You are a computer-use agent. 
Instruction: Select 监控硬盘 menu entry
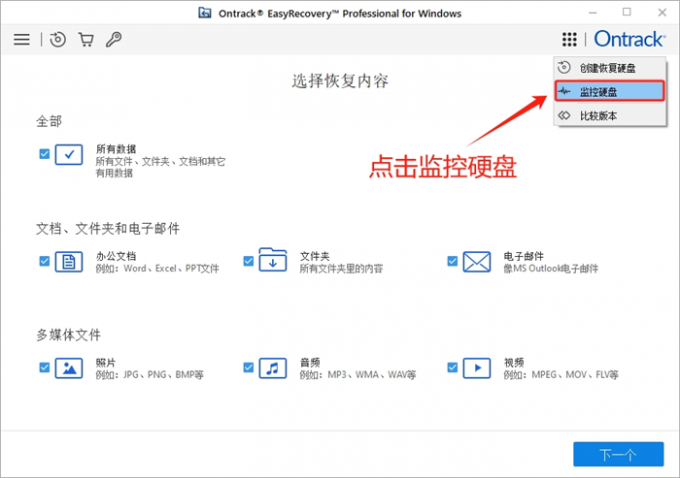pyautogui.click(x=610, y=92)
